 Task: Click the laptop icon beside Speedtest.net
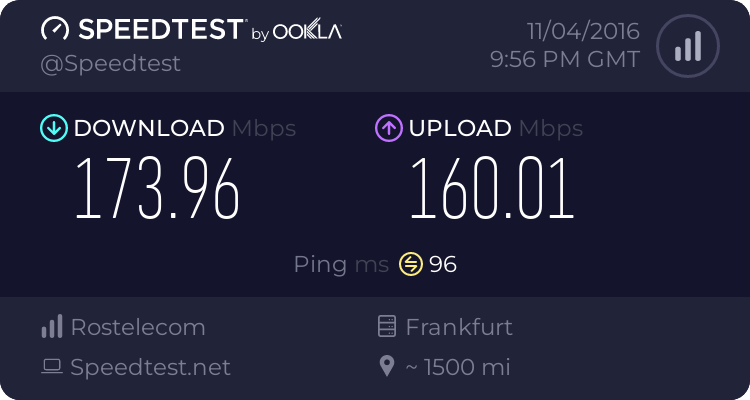click(52, 367)
